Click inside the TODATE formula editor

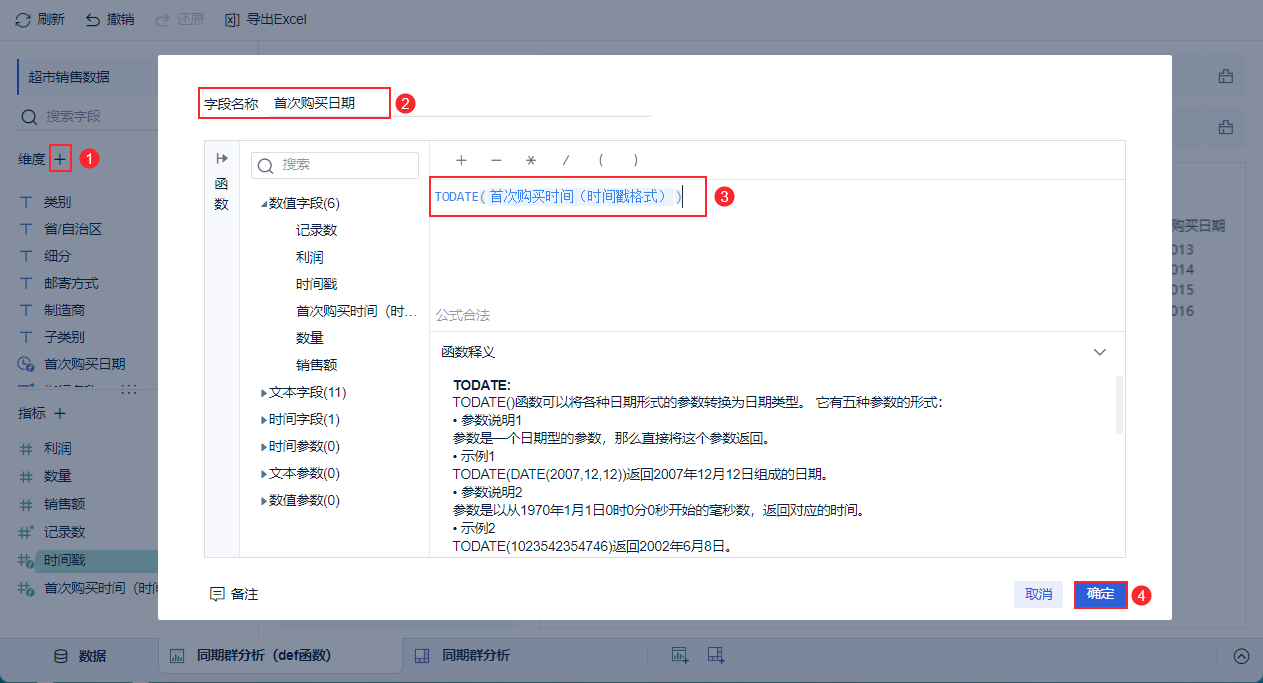coord(777,240)
